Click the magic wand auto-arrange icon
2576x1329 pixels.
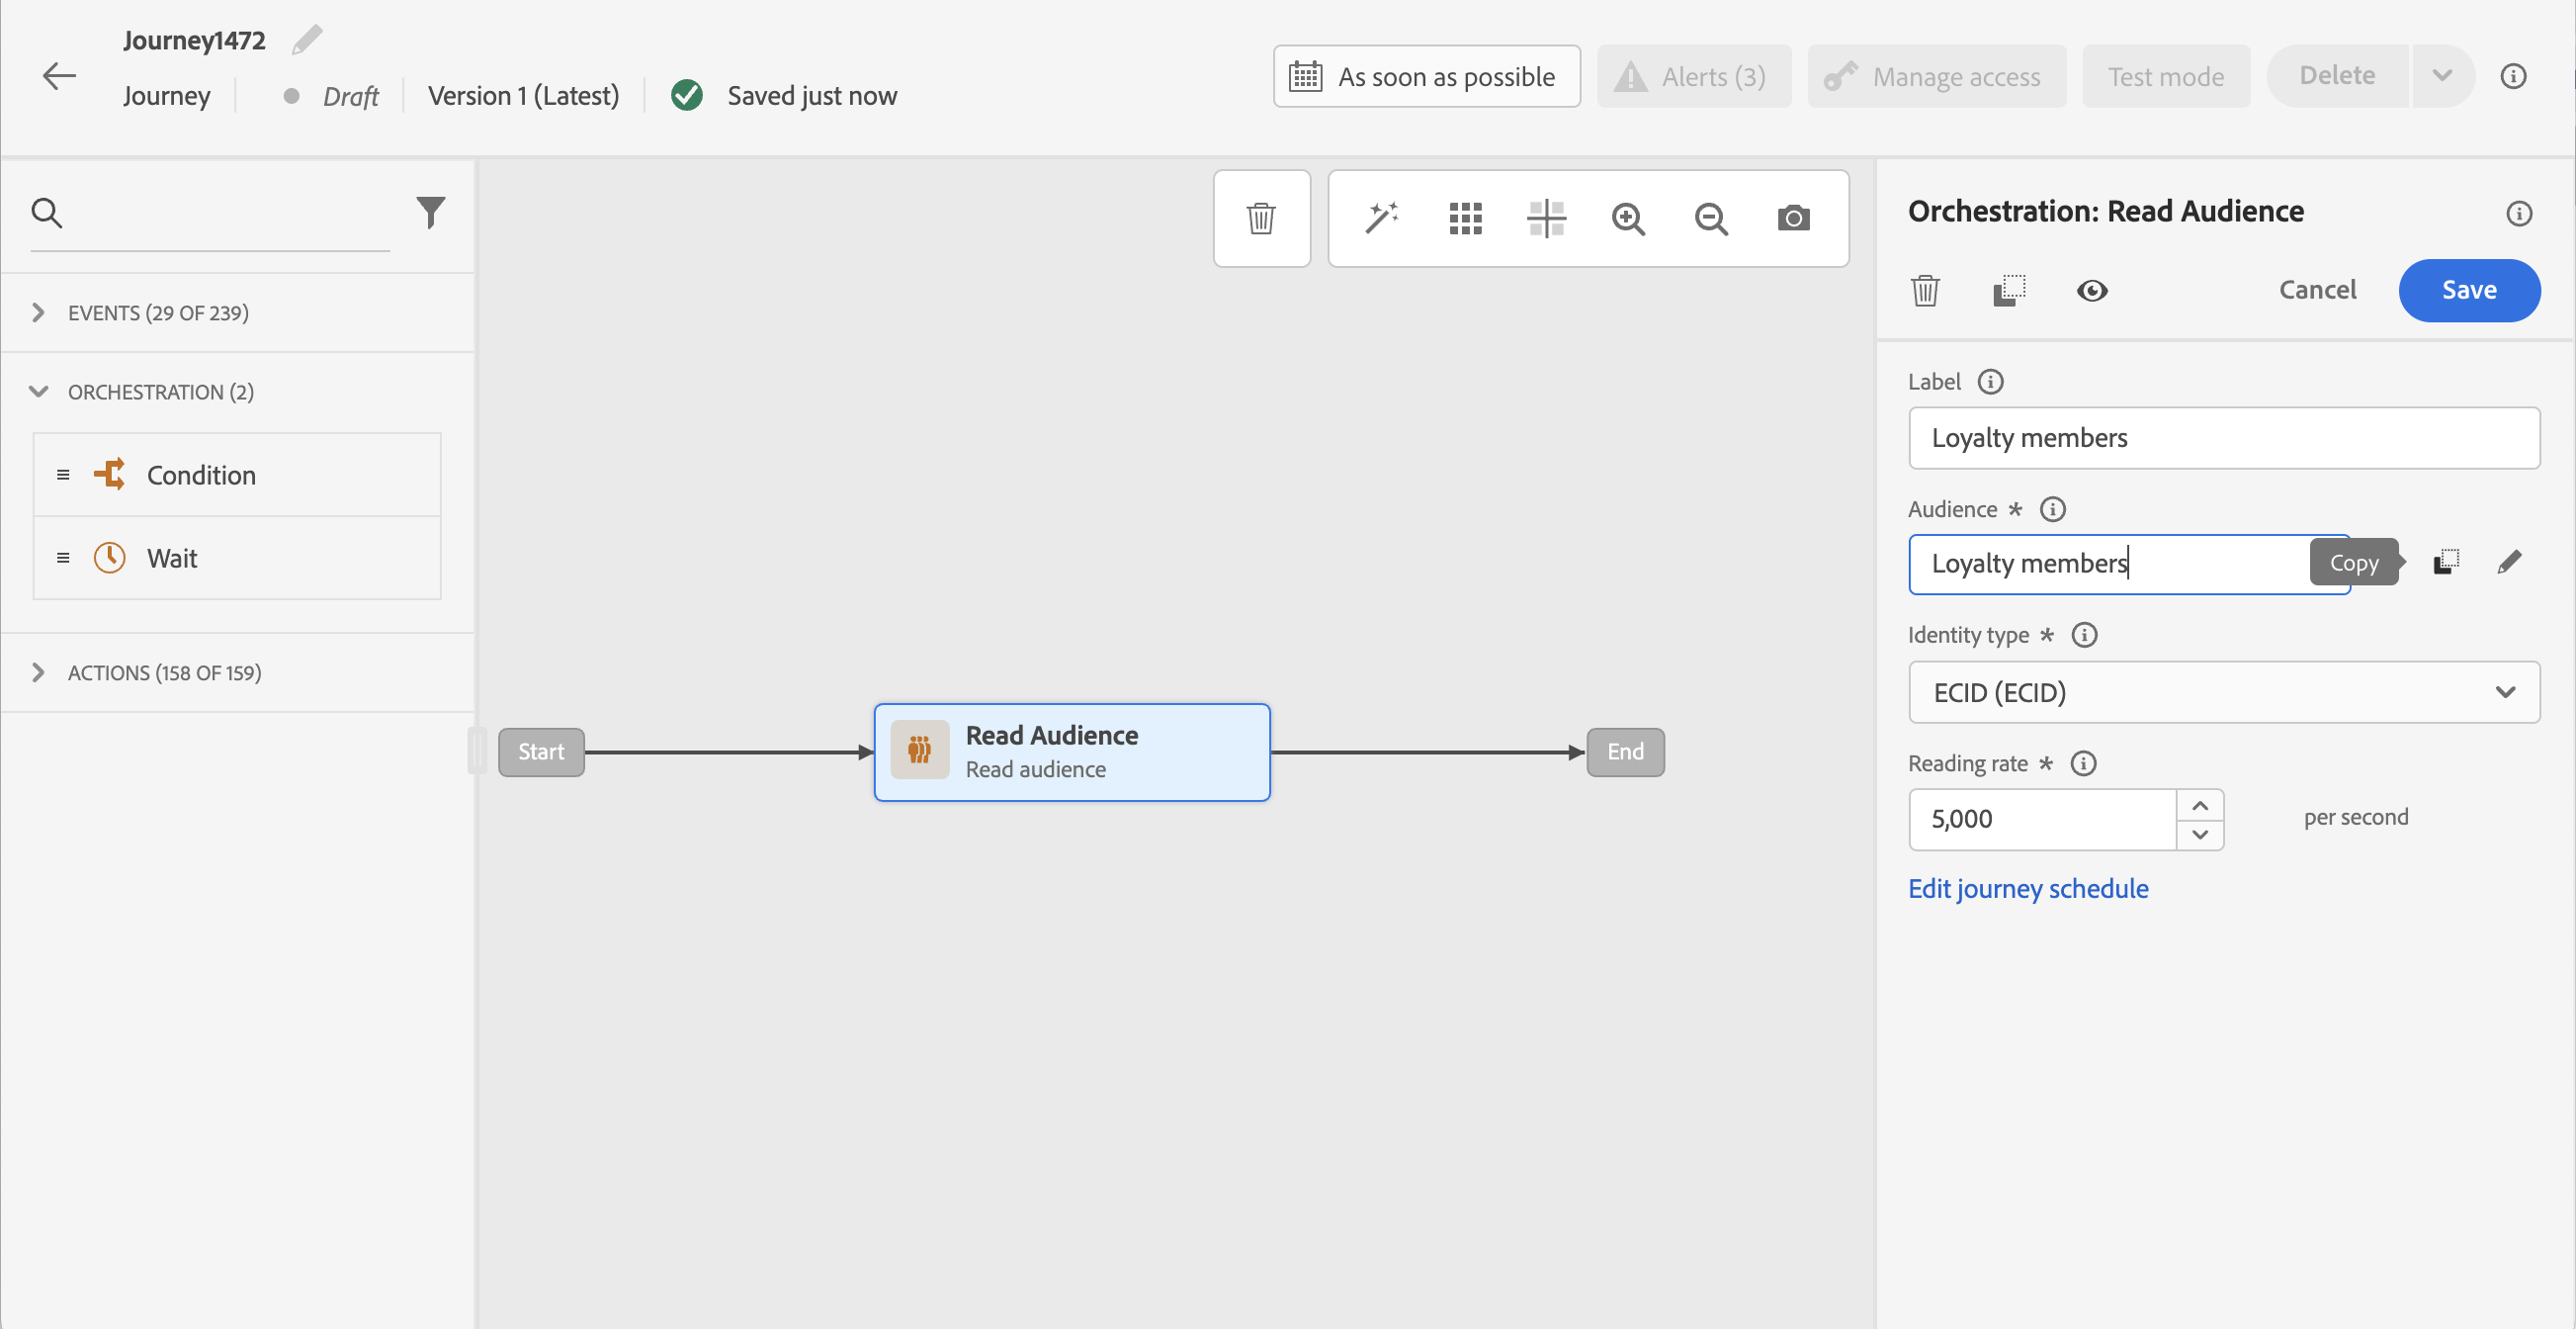1381,218
